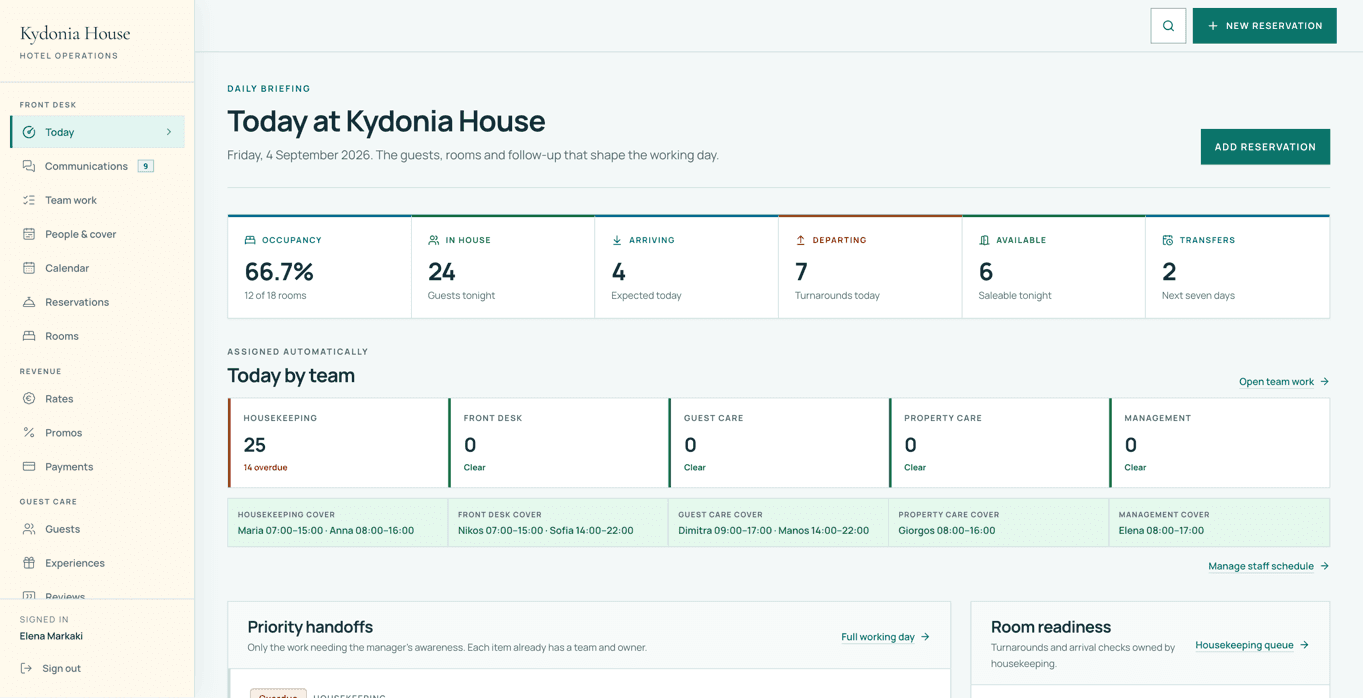Open Payments under Revenue
Image resolution: width=1363 pixels, height=698 pixels.
[97, 467]
